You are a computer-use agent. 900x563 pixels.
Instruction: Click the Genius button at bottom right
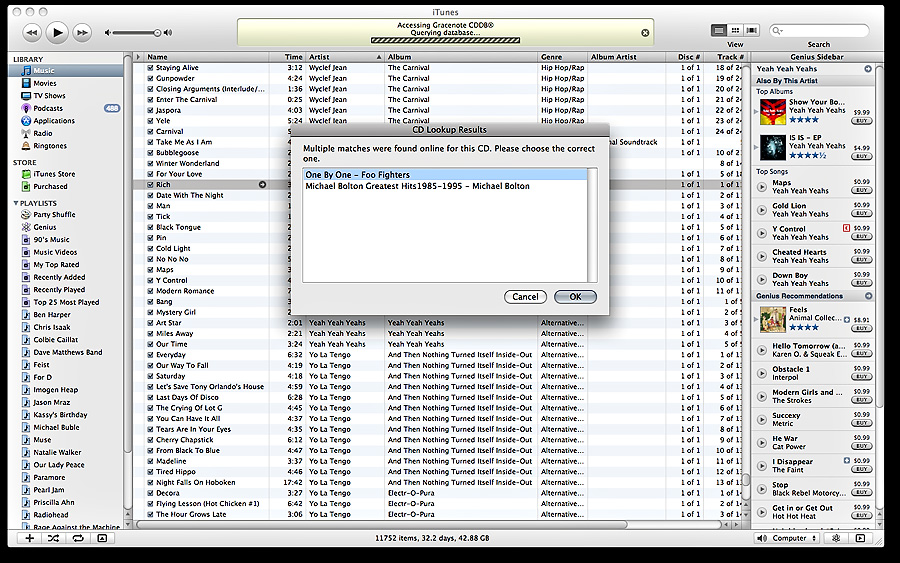tap(836, 538)
